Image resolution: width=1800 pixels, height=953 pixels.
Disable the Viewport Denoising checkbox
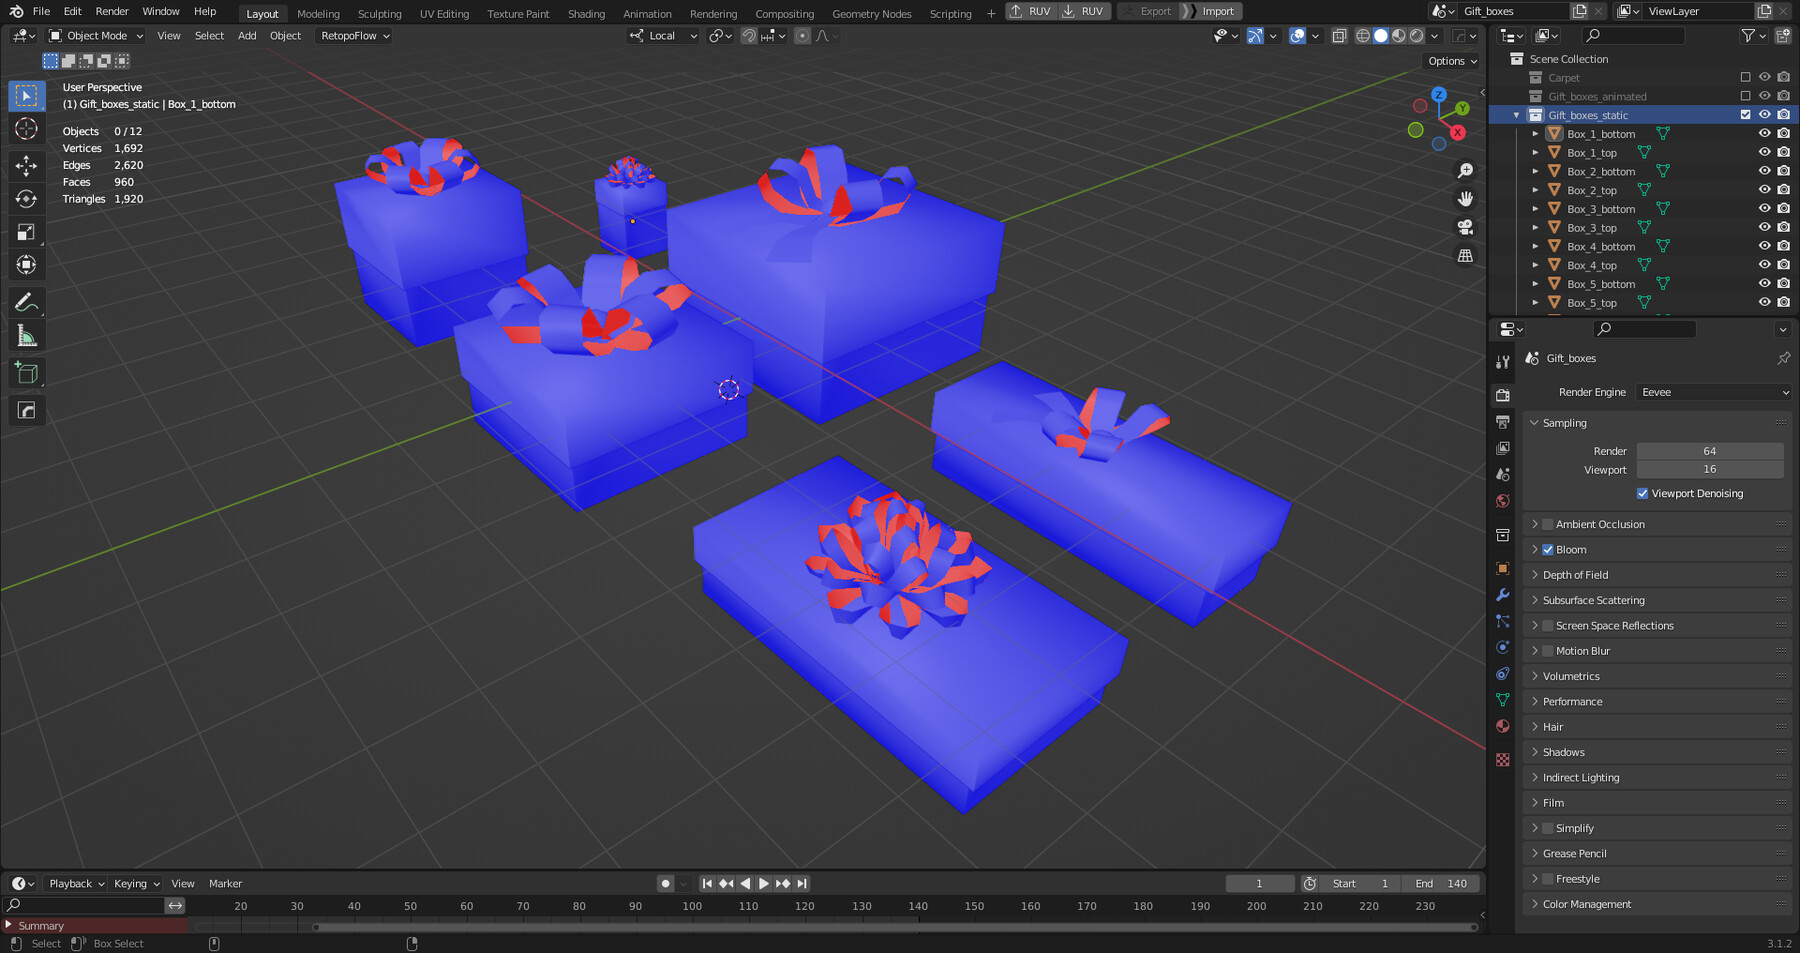coord(1641,493)
